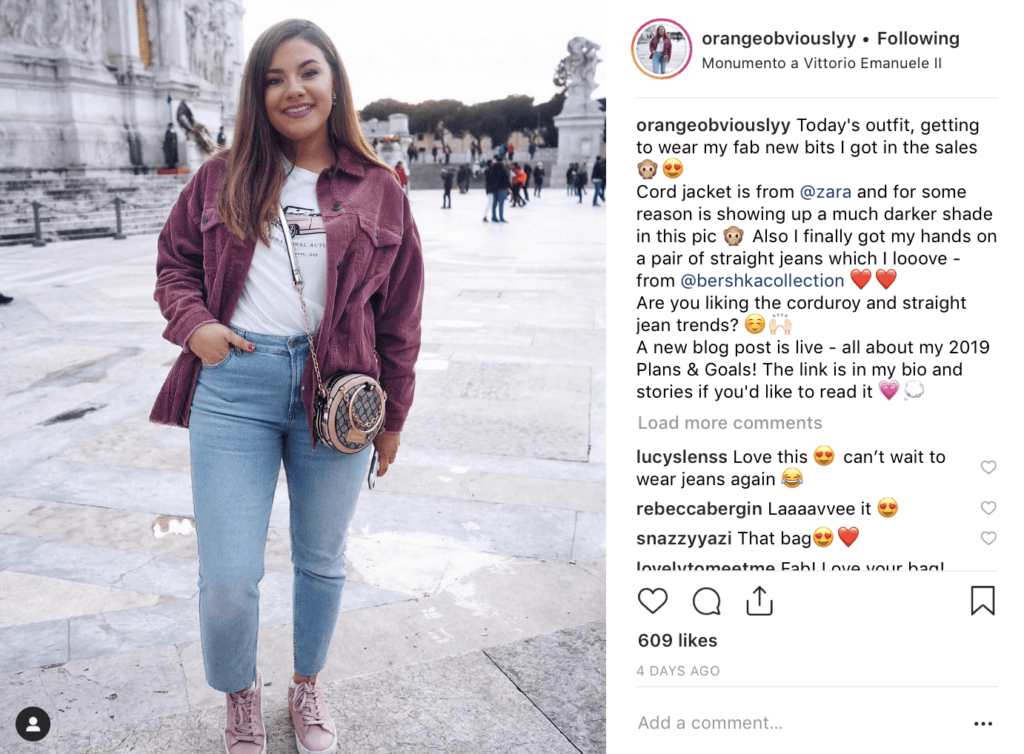View the list of 609 likes
This screenshot has height=754, width=1024.
point(677,640)
